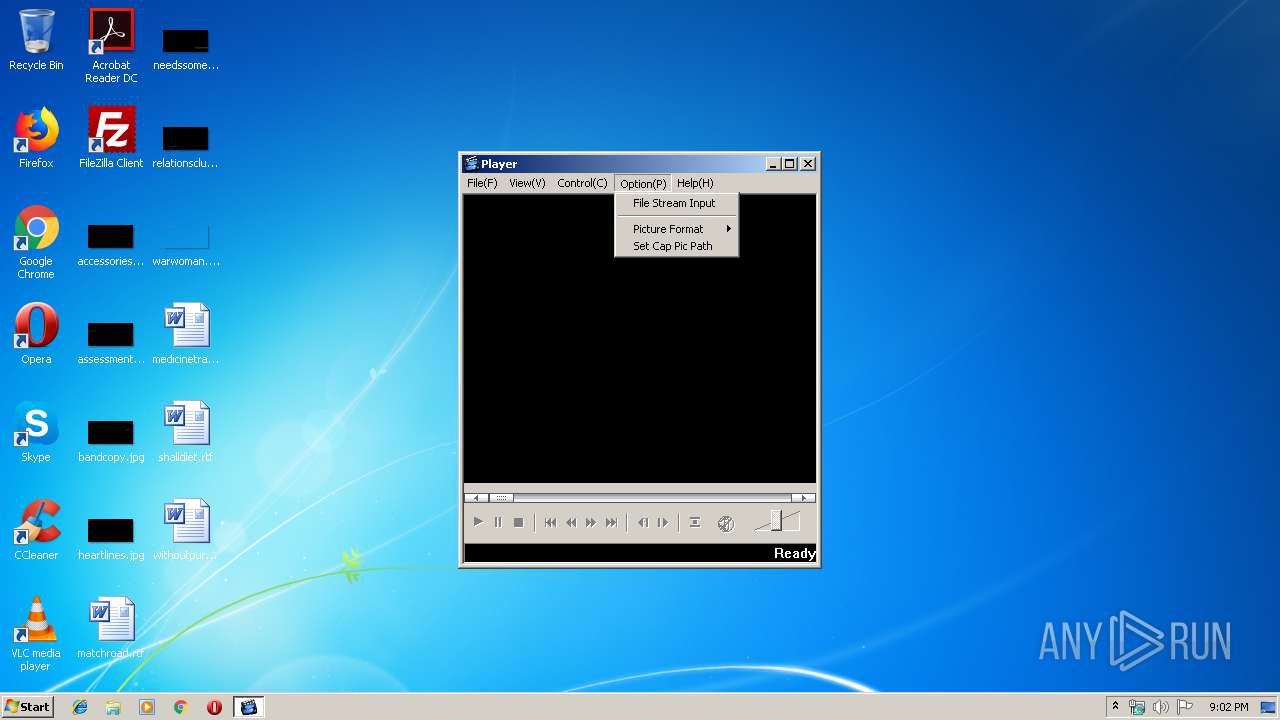Click the seek bar right arrow
This screenshot has height=720, width=1280.
803,497
